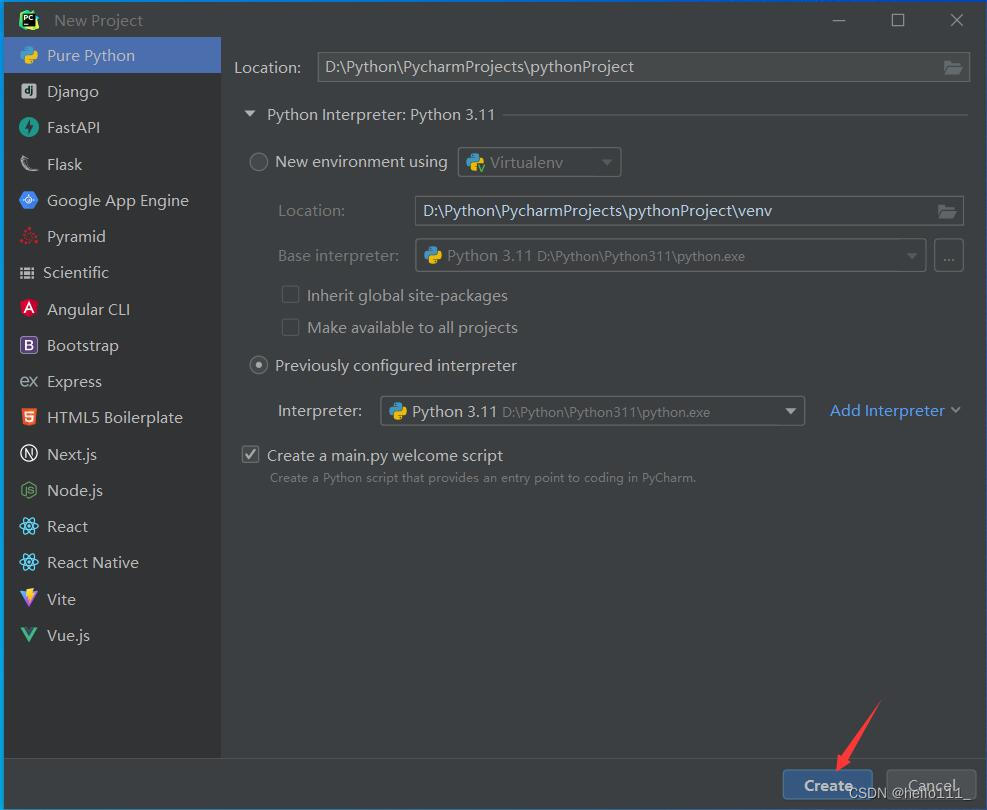Select Node.js project type
This screenshot has width=987, height=810.
113,490
